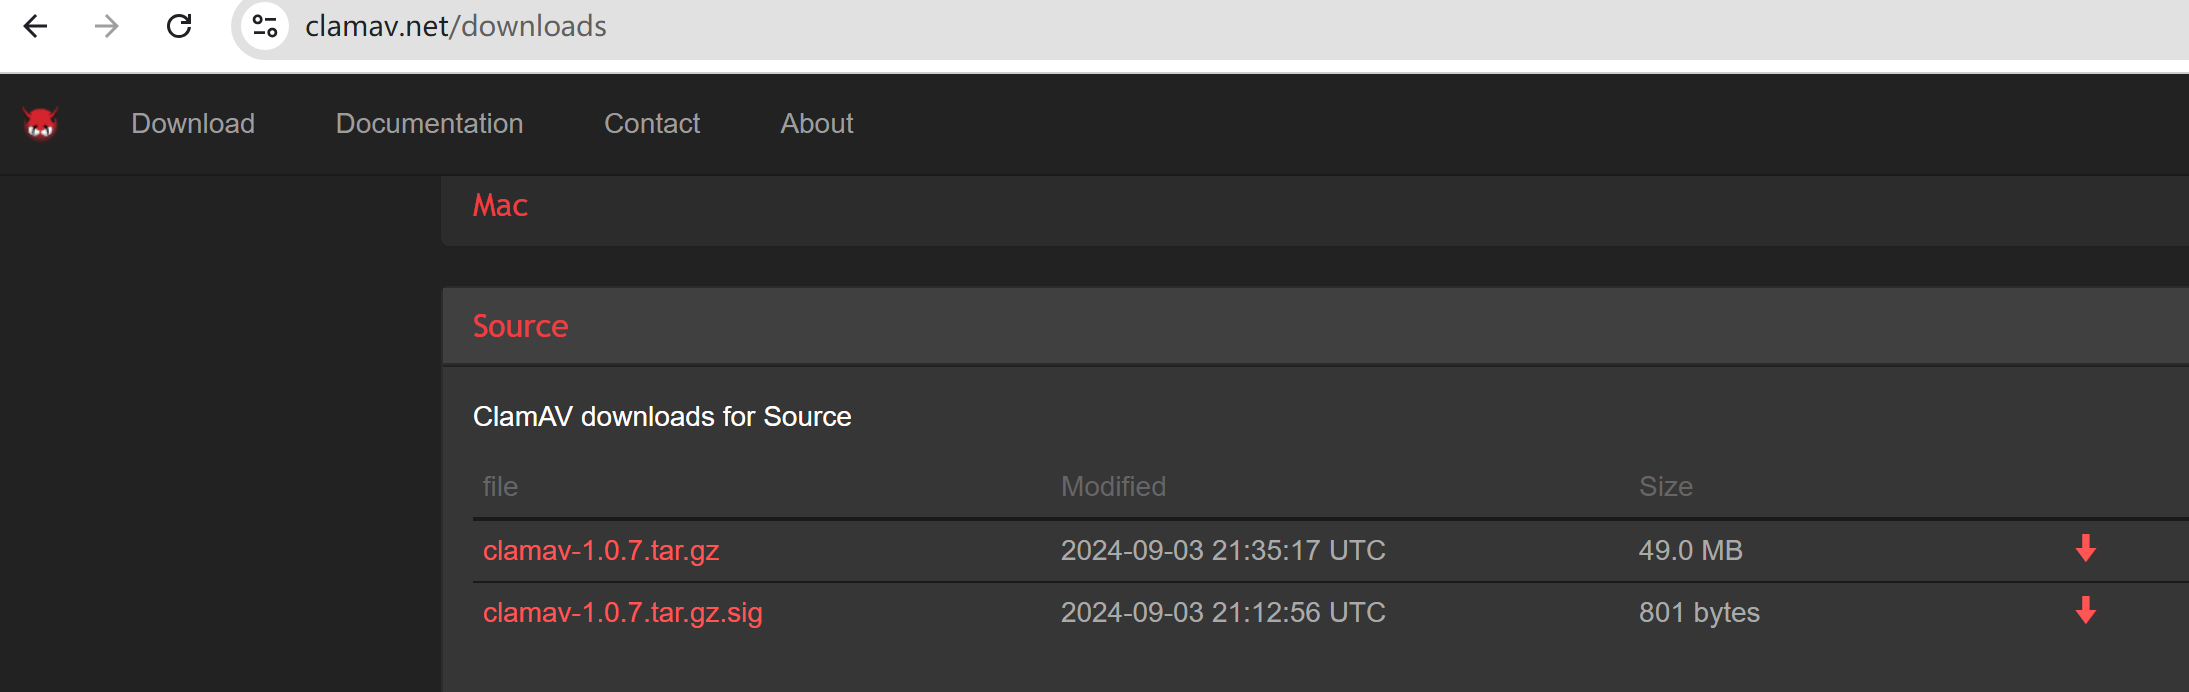Click the ClamAV red logo
The width and height of the screenshot is (2189, 692).
point(41,124)
